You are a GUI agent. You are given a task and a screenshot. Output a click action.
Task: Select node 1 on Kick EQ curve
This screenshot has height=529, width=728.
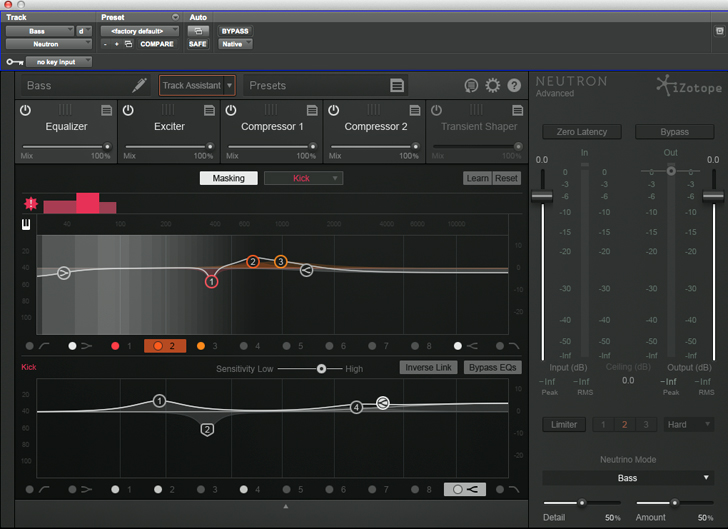[x=159, y=401]
